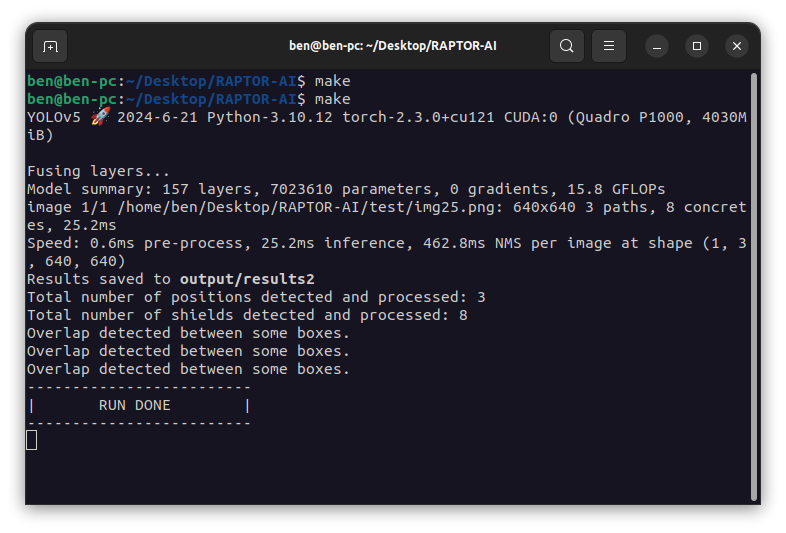786x533 pixels.
Task: Maximize the terminal window
Action: [697, 46]
